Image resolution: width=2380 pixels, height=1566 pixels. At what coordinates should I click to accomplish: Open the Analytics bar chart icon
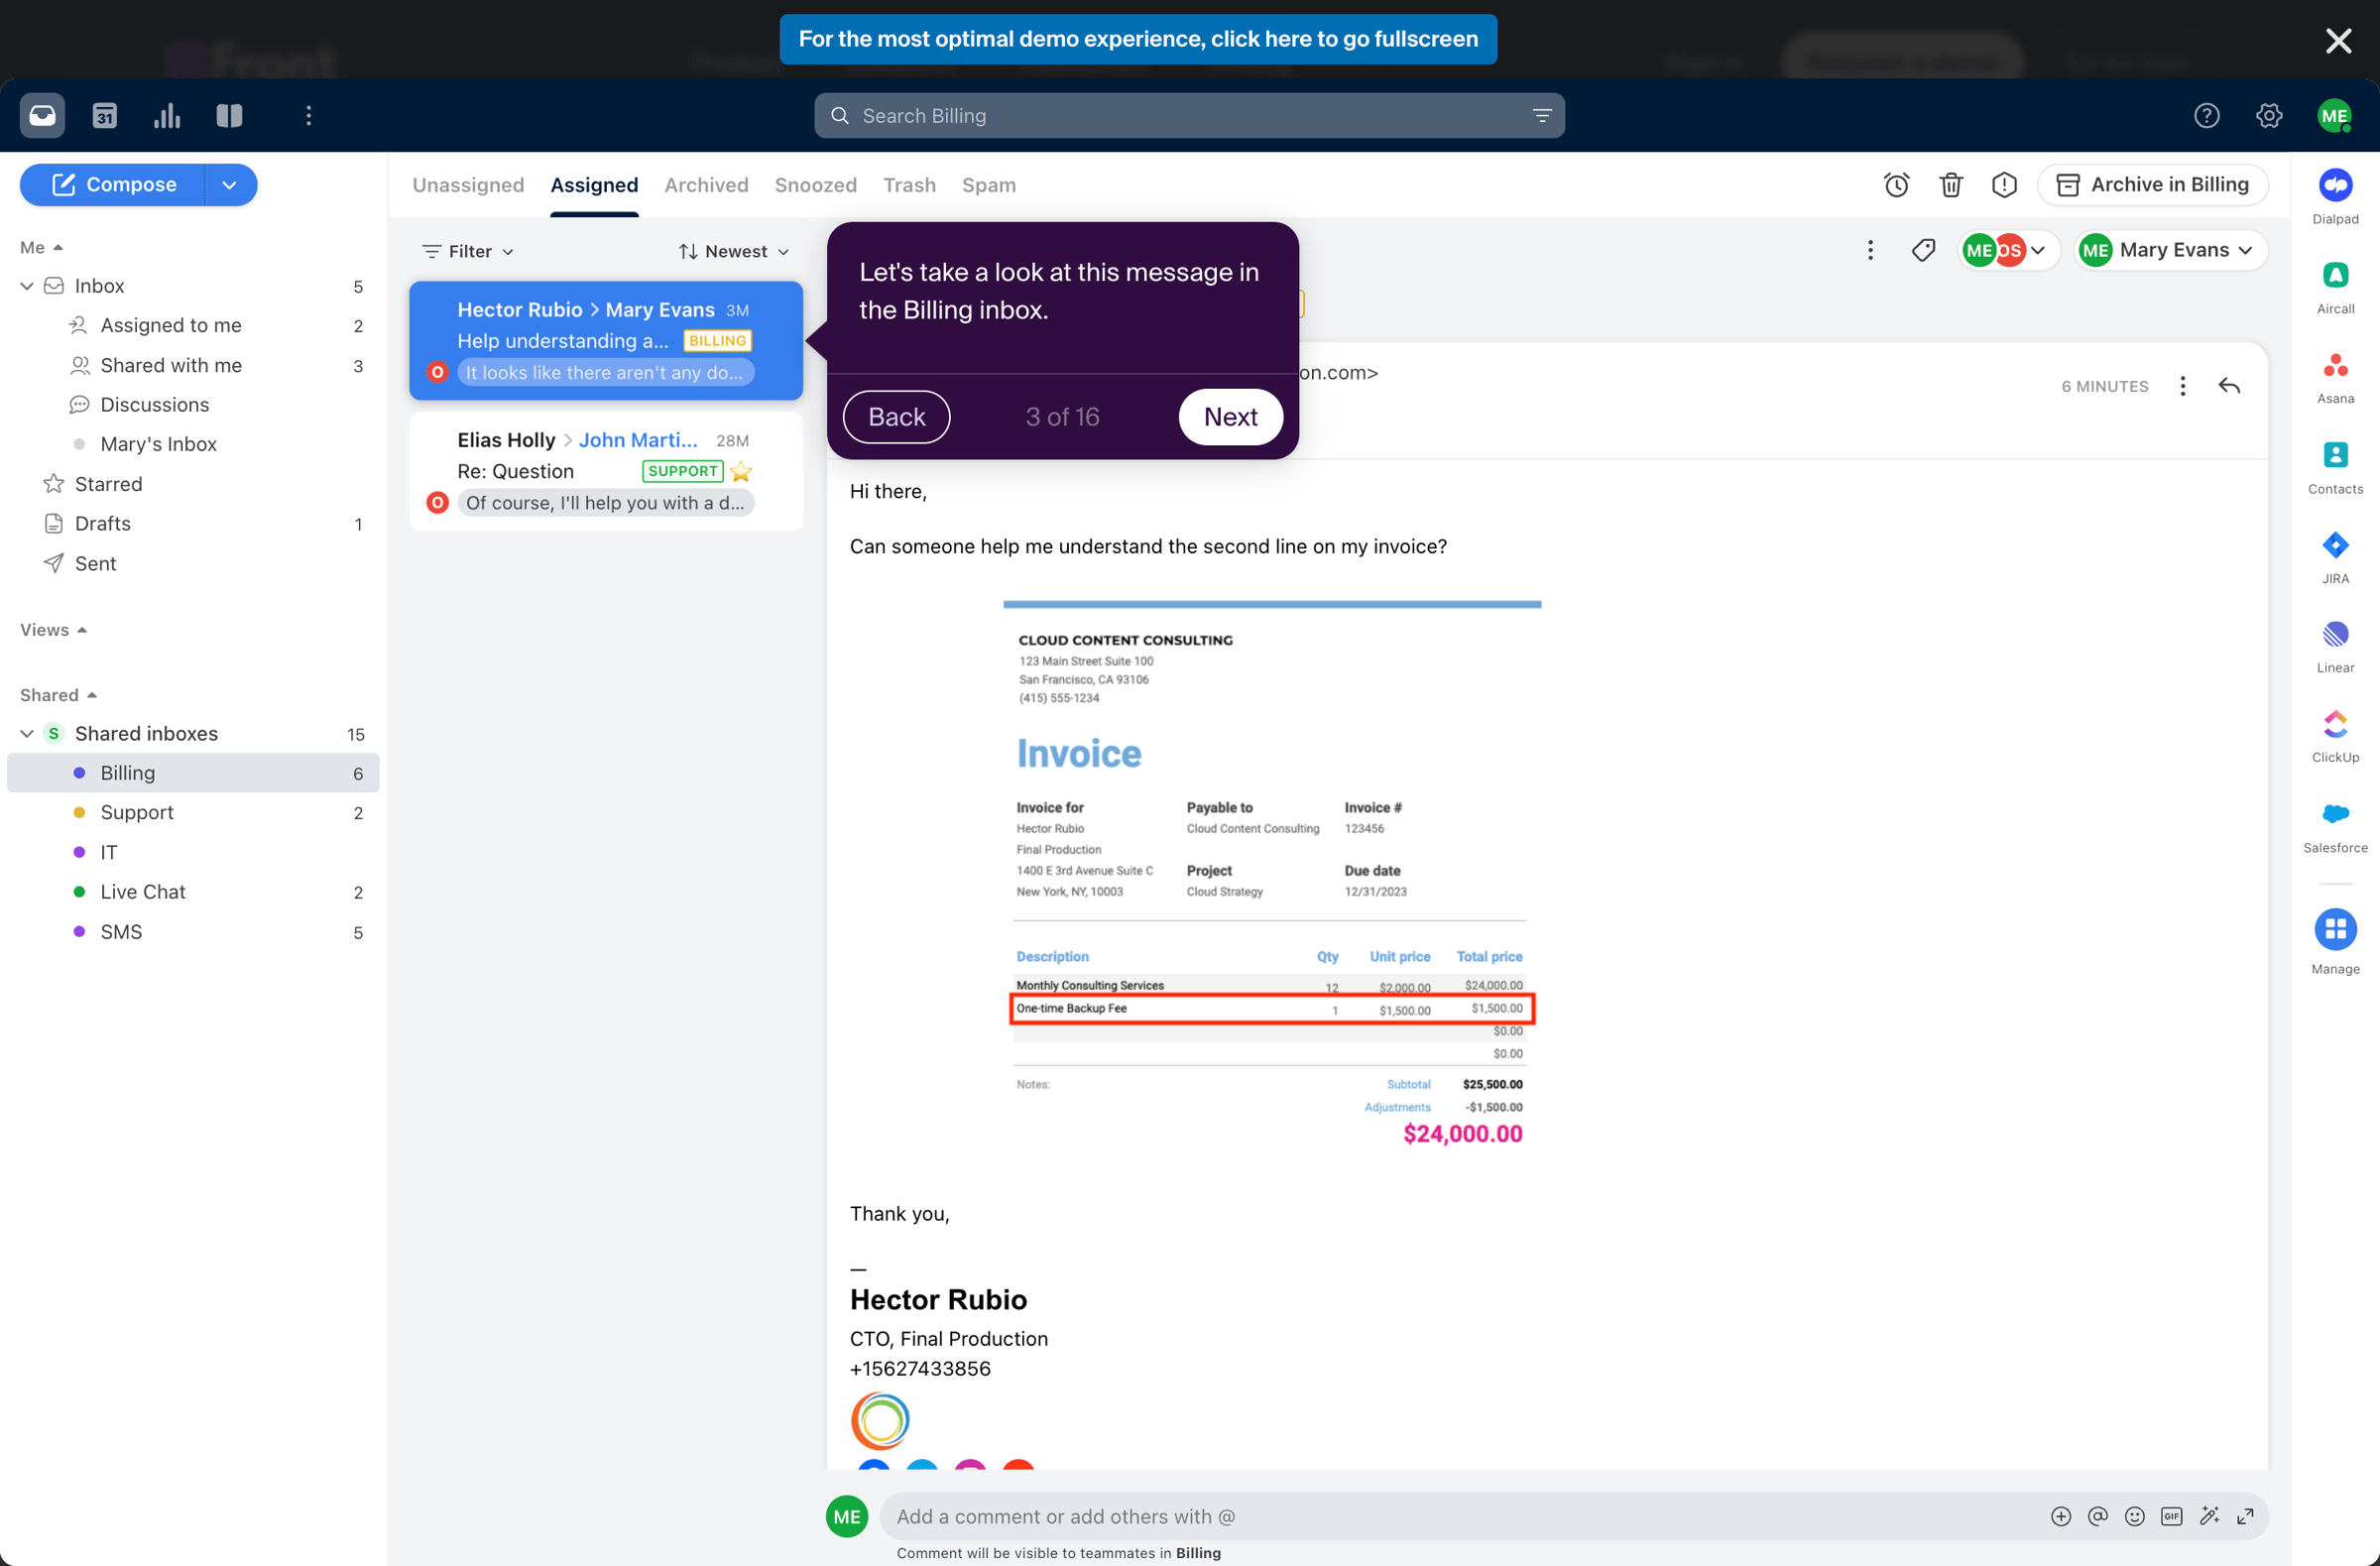167,116
